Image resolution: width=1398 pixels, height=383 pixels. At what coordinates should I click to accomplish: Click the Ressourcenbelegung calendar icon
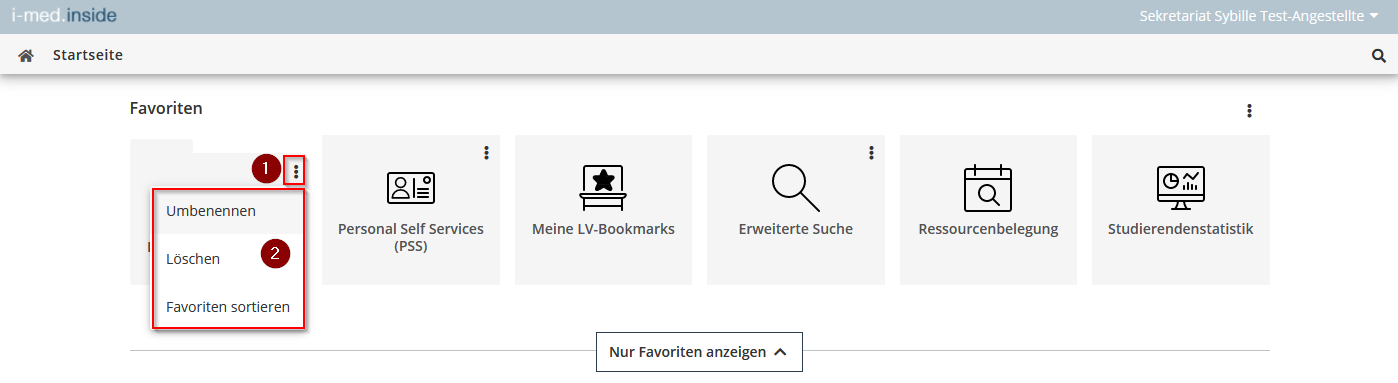point(988,187)
